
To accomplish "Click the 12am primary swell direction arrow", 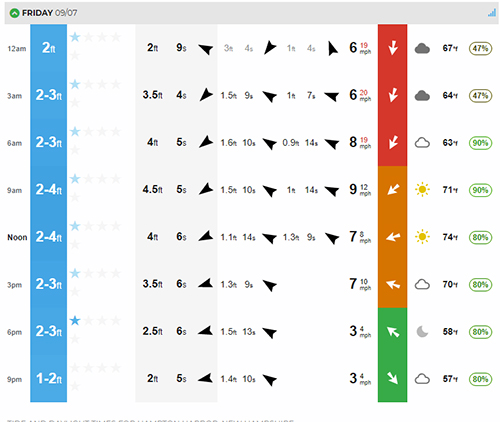I will [206, 49].
